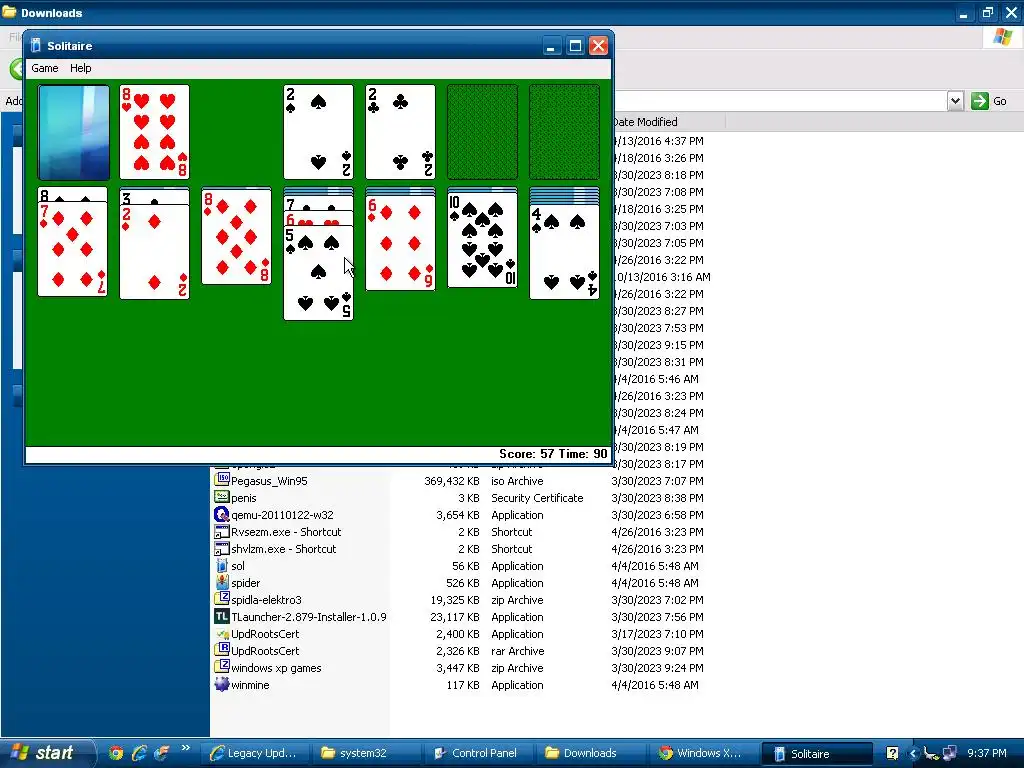Select the sol application icon
Image resolution: width=1024 pixels, height=768 pixels.
(222, 566)
